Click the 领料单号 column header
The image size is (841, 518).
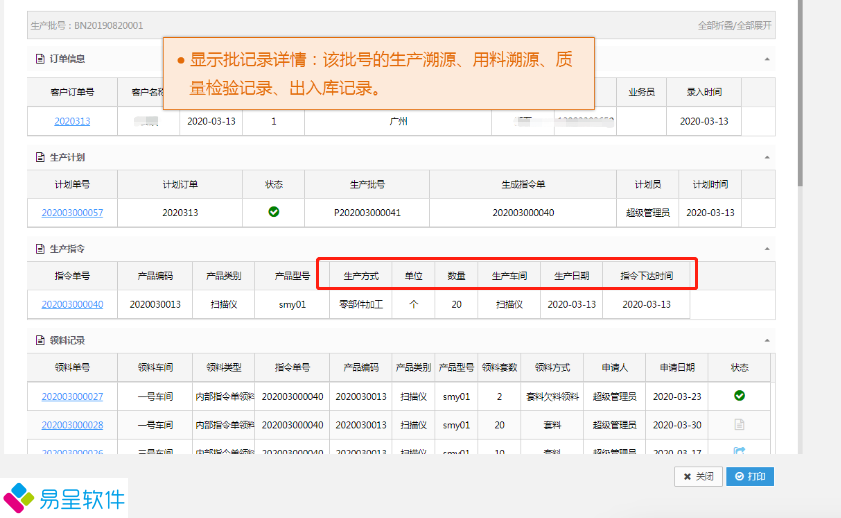tap(72, 368)
